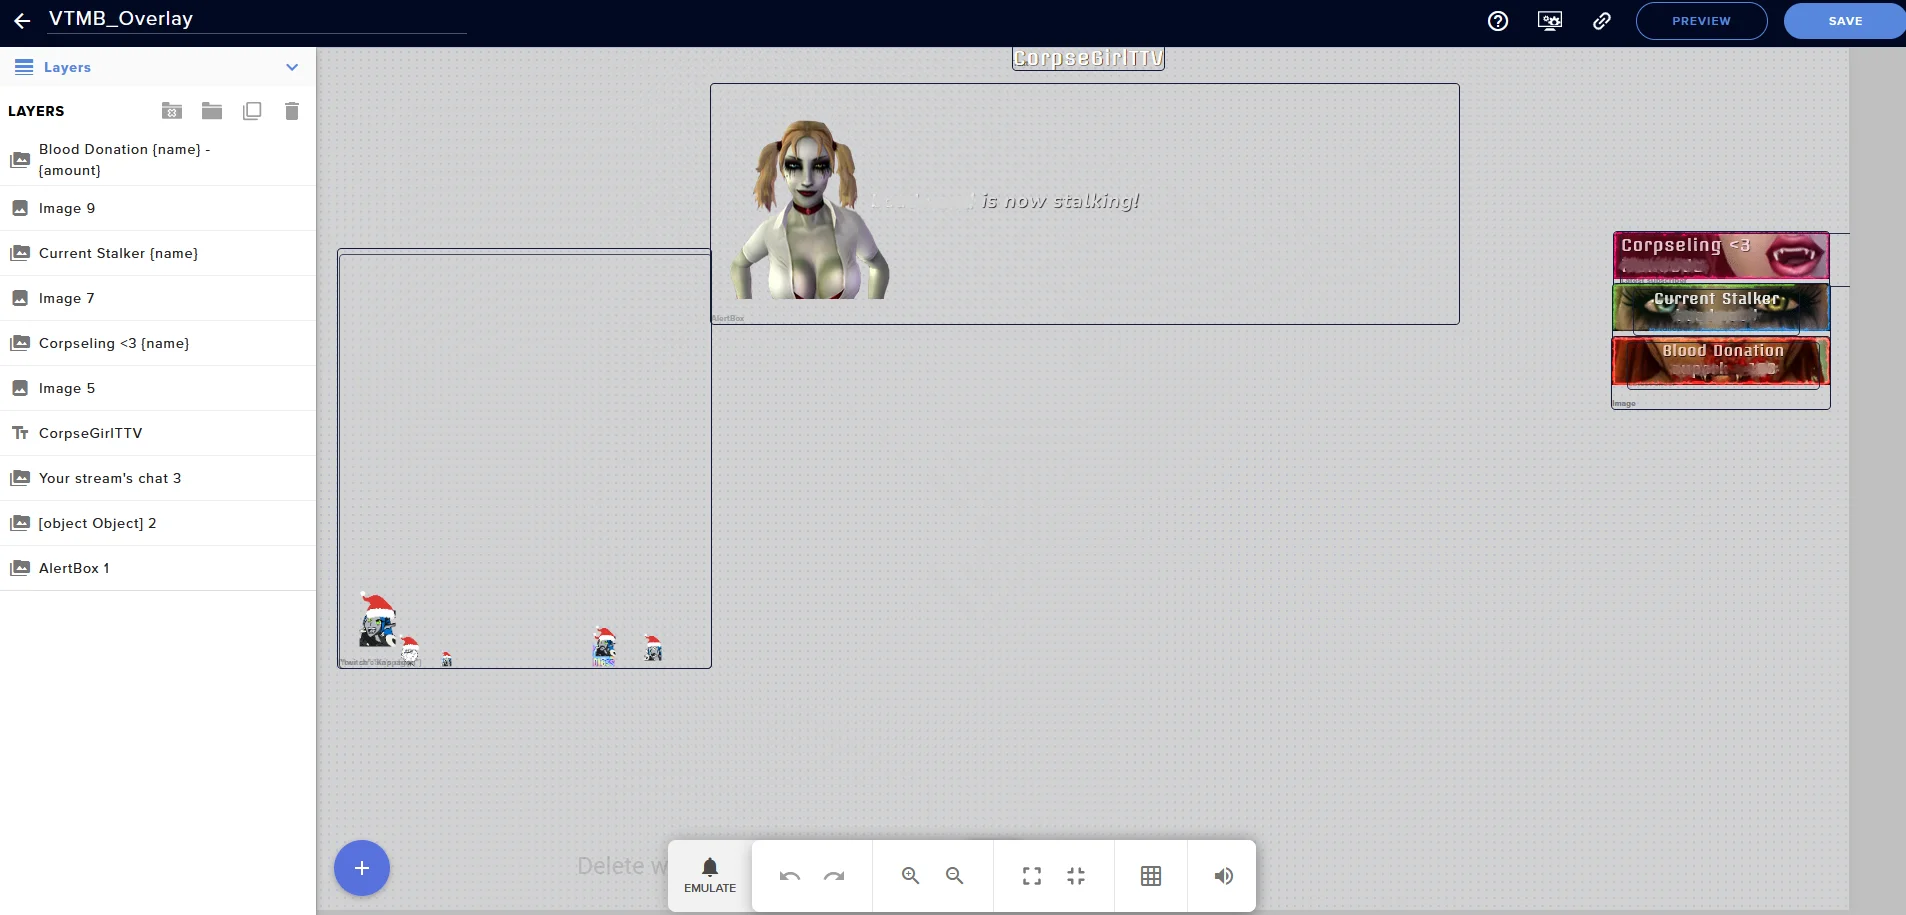
Task: Delete layer using trash icon
Action: [292, 111]
